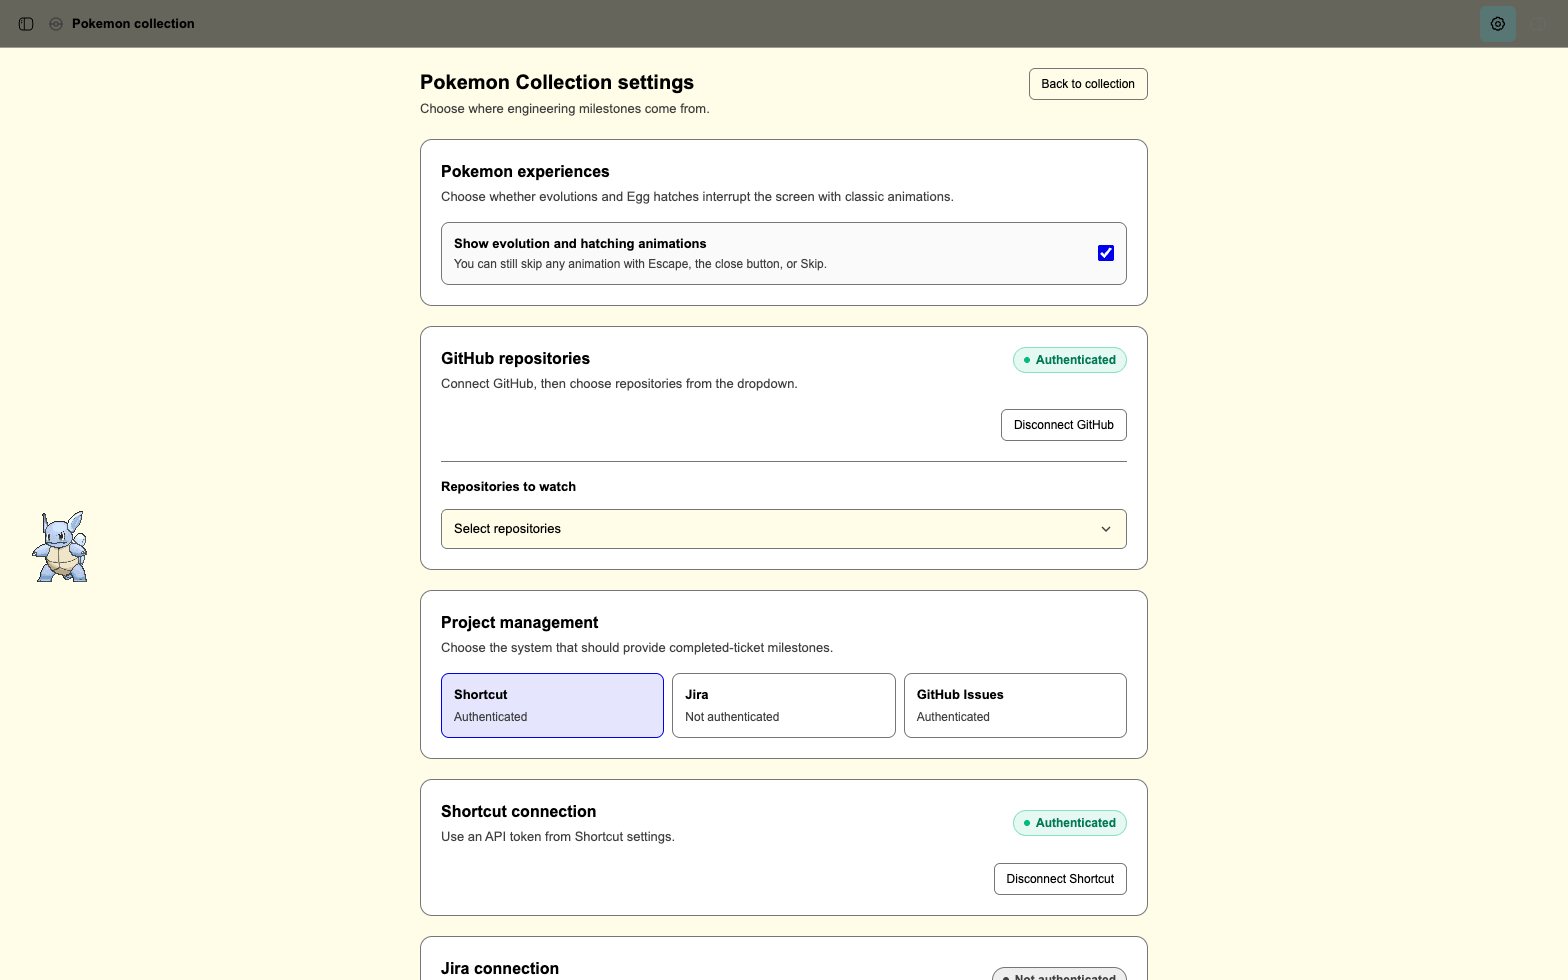Disconnect Shortcut integration

pos(1060,879)
